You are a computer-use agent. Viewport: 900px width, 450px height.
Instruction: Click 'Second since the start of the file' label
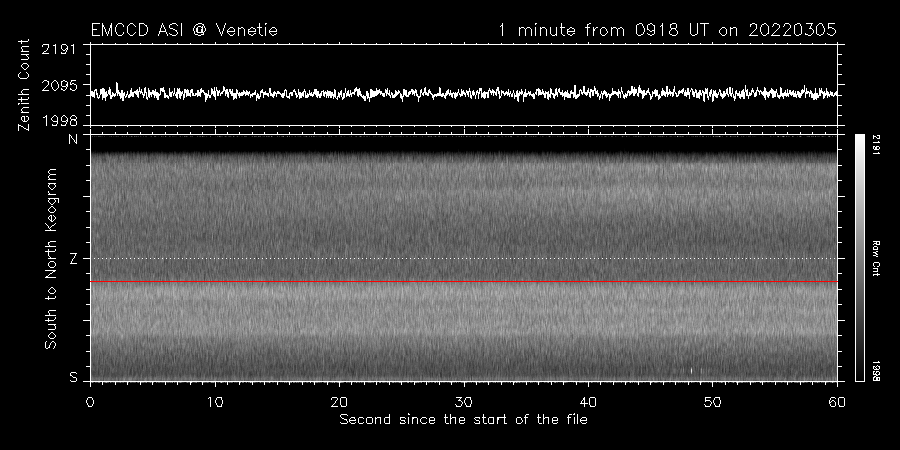464,420
